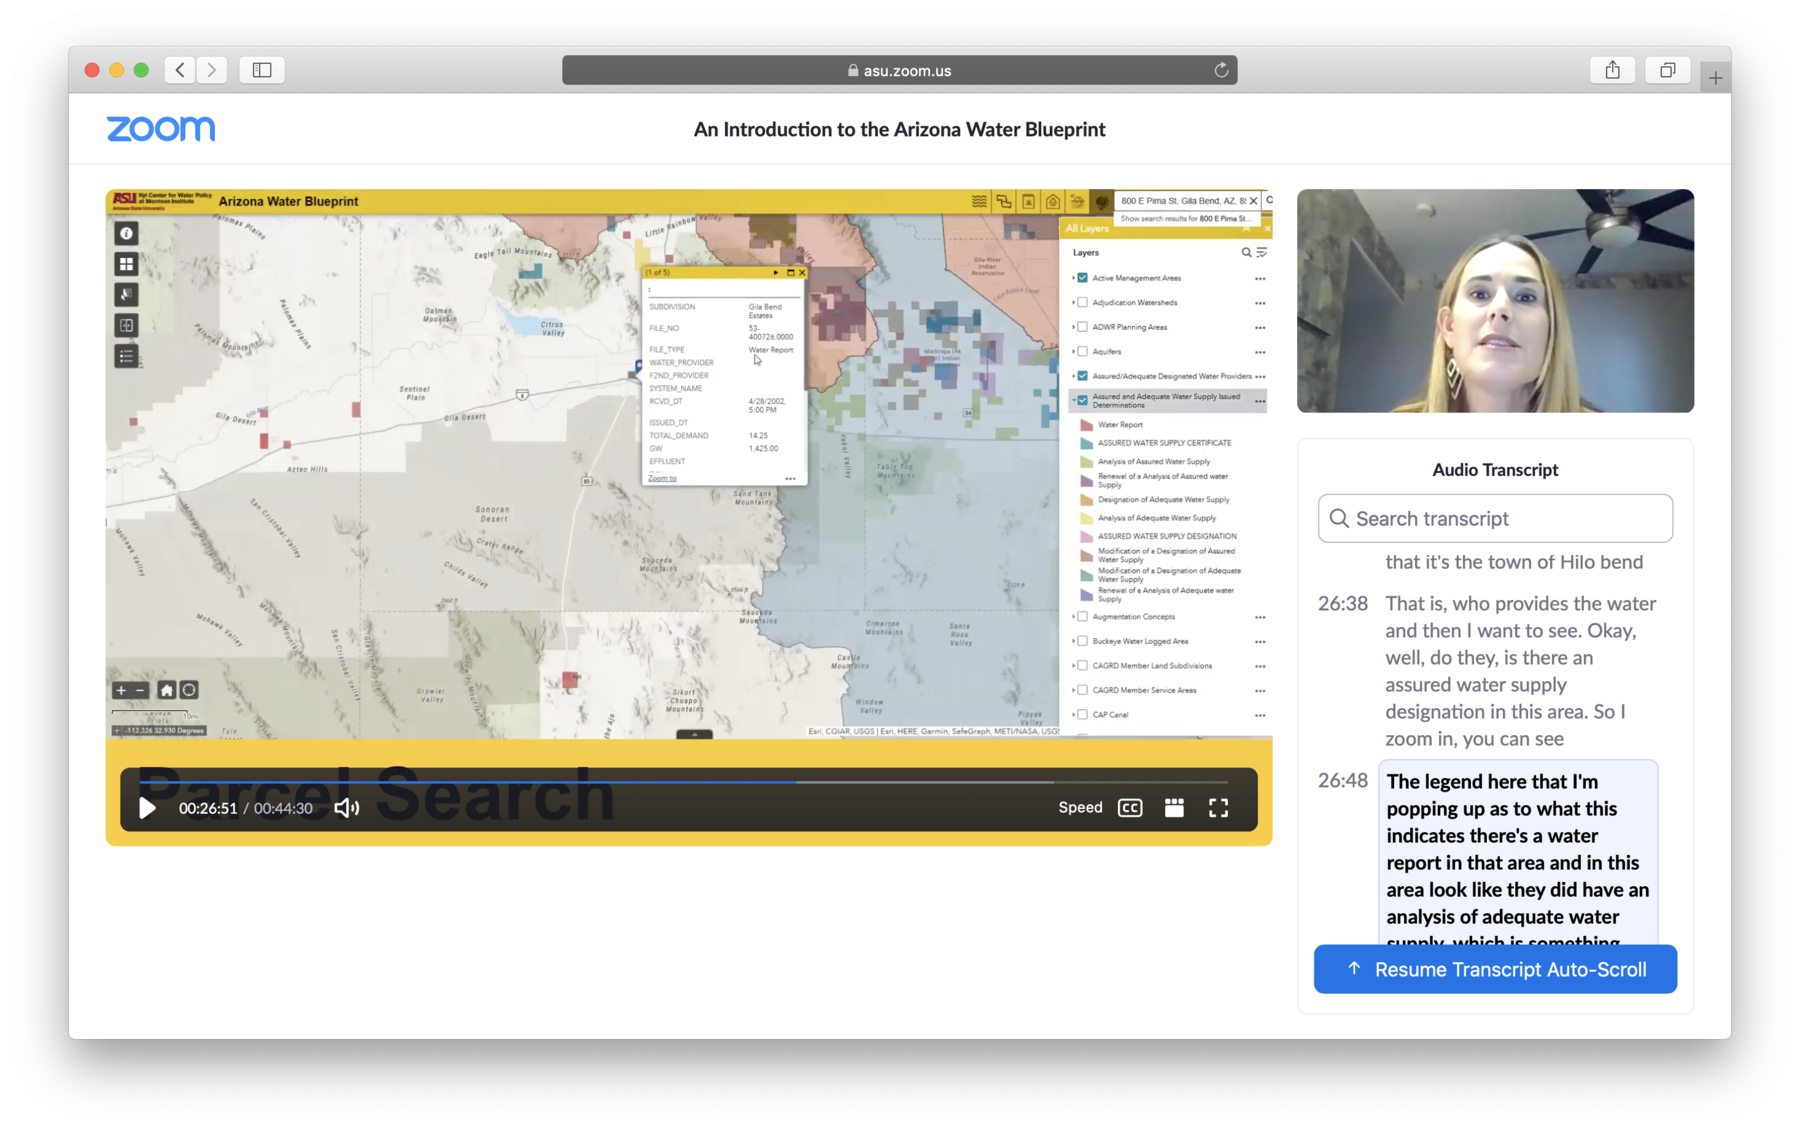The image size is (1800, 1130).
Task: Open the Speed playback menu
Action: tap(1080, 807)
